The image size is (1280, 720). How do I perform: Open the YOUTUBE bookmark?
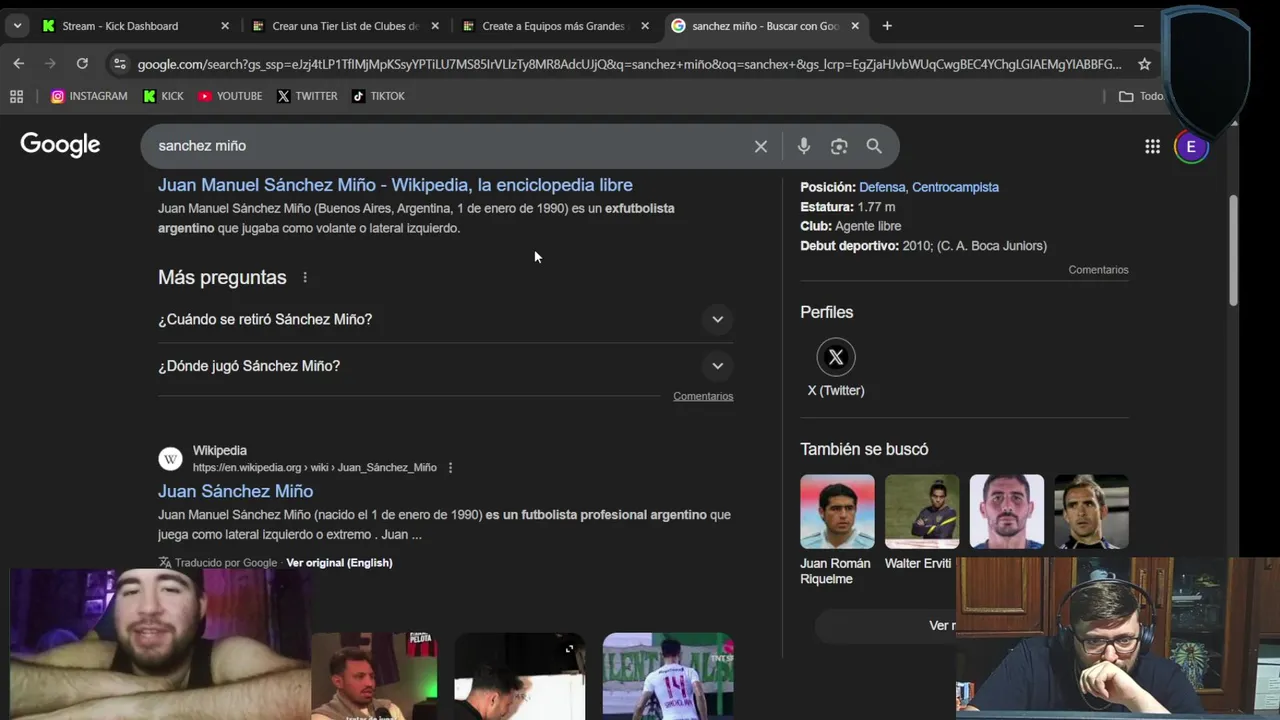click(x=230, y=96)
